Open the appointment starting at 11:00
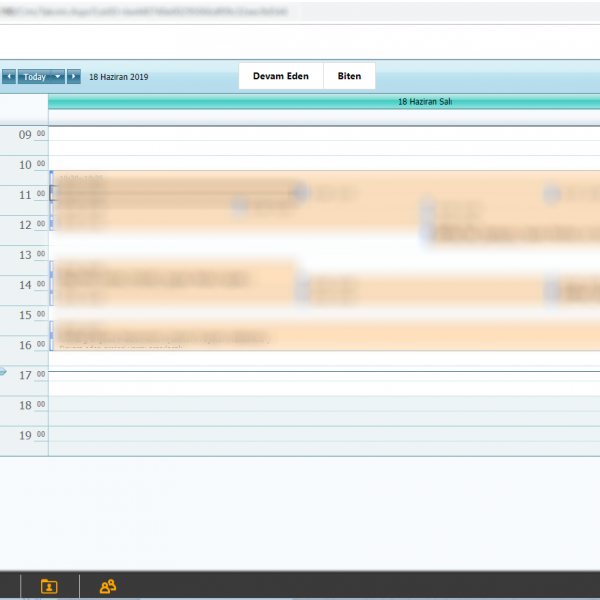Viewport: 600px width, 600px height. [175, 190]
